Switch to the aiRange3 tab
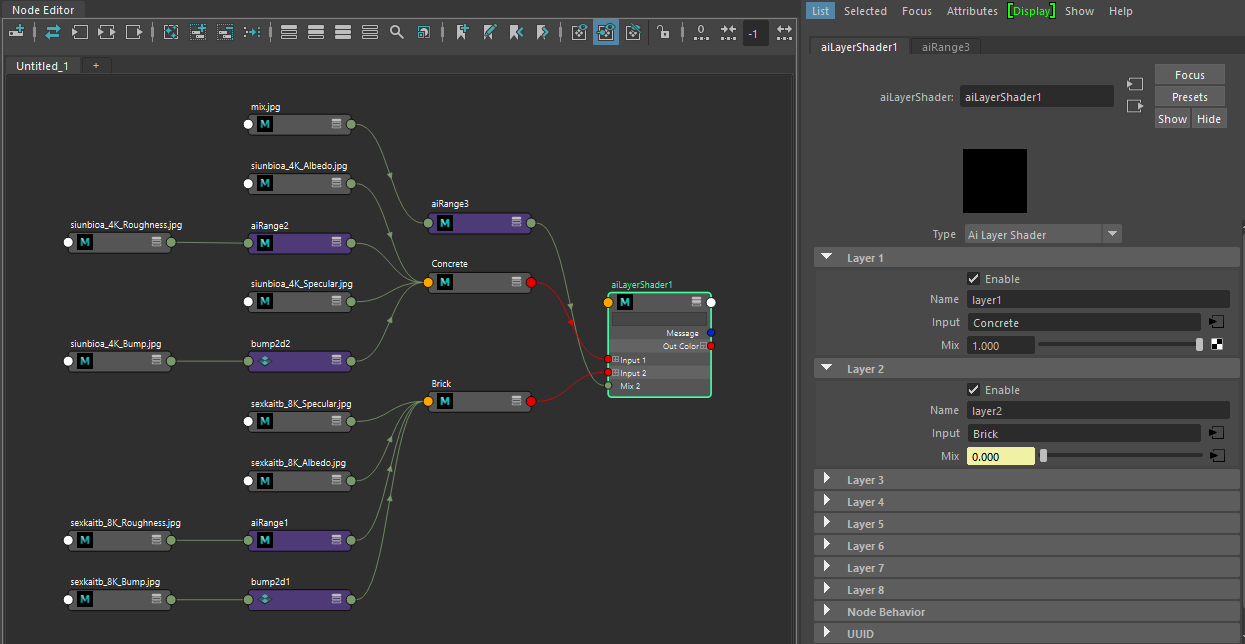Screen dimensions: 1245x644 [x=944, y=46]
